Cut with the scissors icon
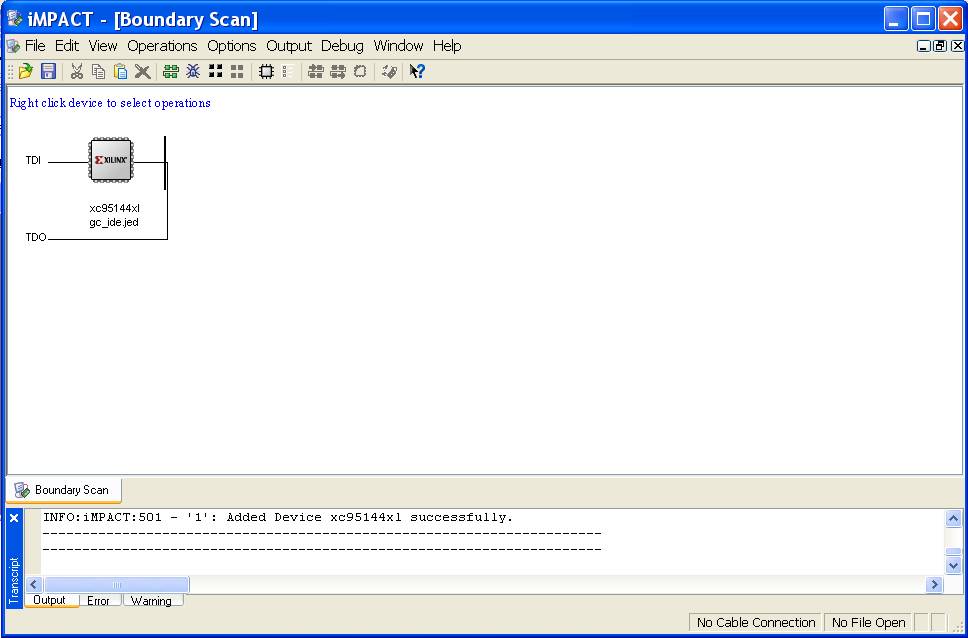The width and height of the screenshot is (968, 638). click(x=77, y=72)
